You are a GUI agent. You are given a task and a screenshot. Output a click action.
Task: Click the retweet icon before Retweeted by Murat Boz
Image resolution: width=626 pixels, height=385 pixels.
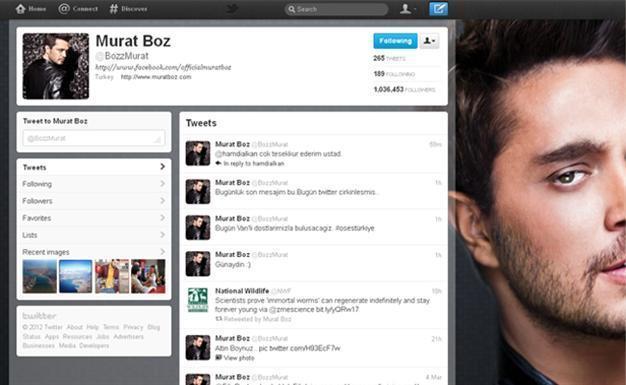(x=218, y=319)
